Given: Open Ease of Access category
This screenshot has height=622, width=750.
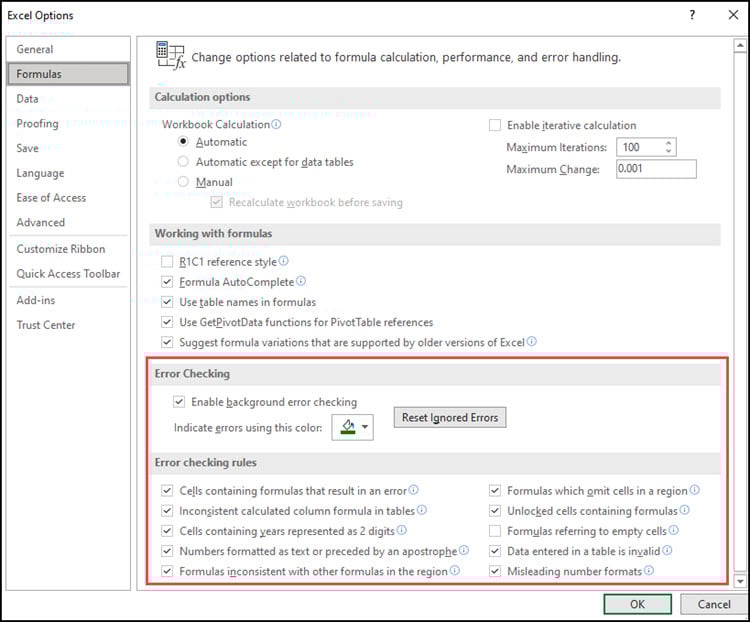Looking at the screenshot, I should tap(68, 198).
